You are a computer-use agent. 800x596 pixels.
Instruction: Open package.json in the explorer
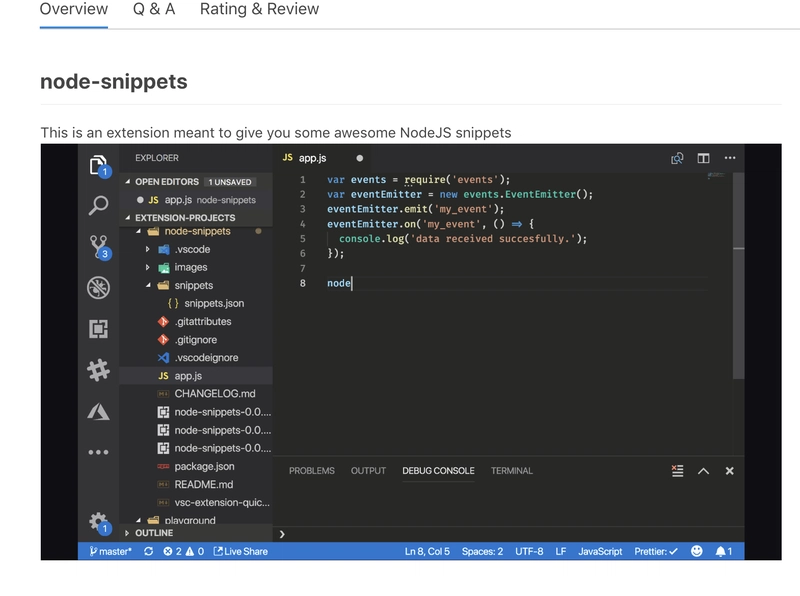pos(204,466)
